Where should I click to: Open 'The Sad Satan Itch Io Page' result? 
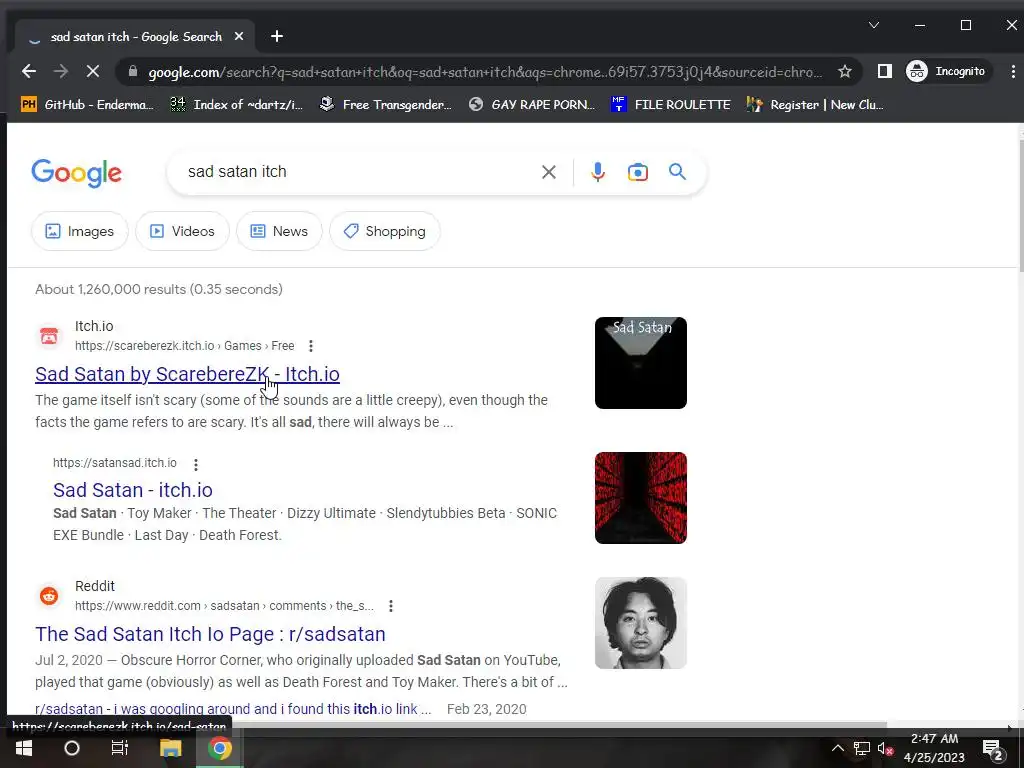[x=210, y=634]
